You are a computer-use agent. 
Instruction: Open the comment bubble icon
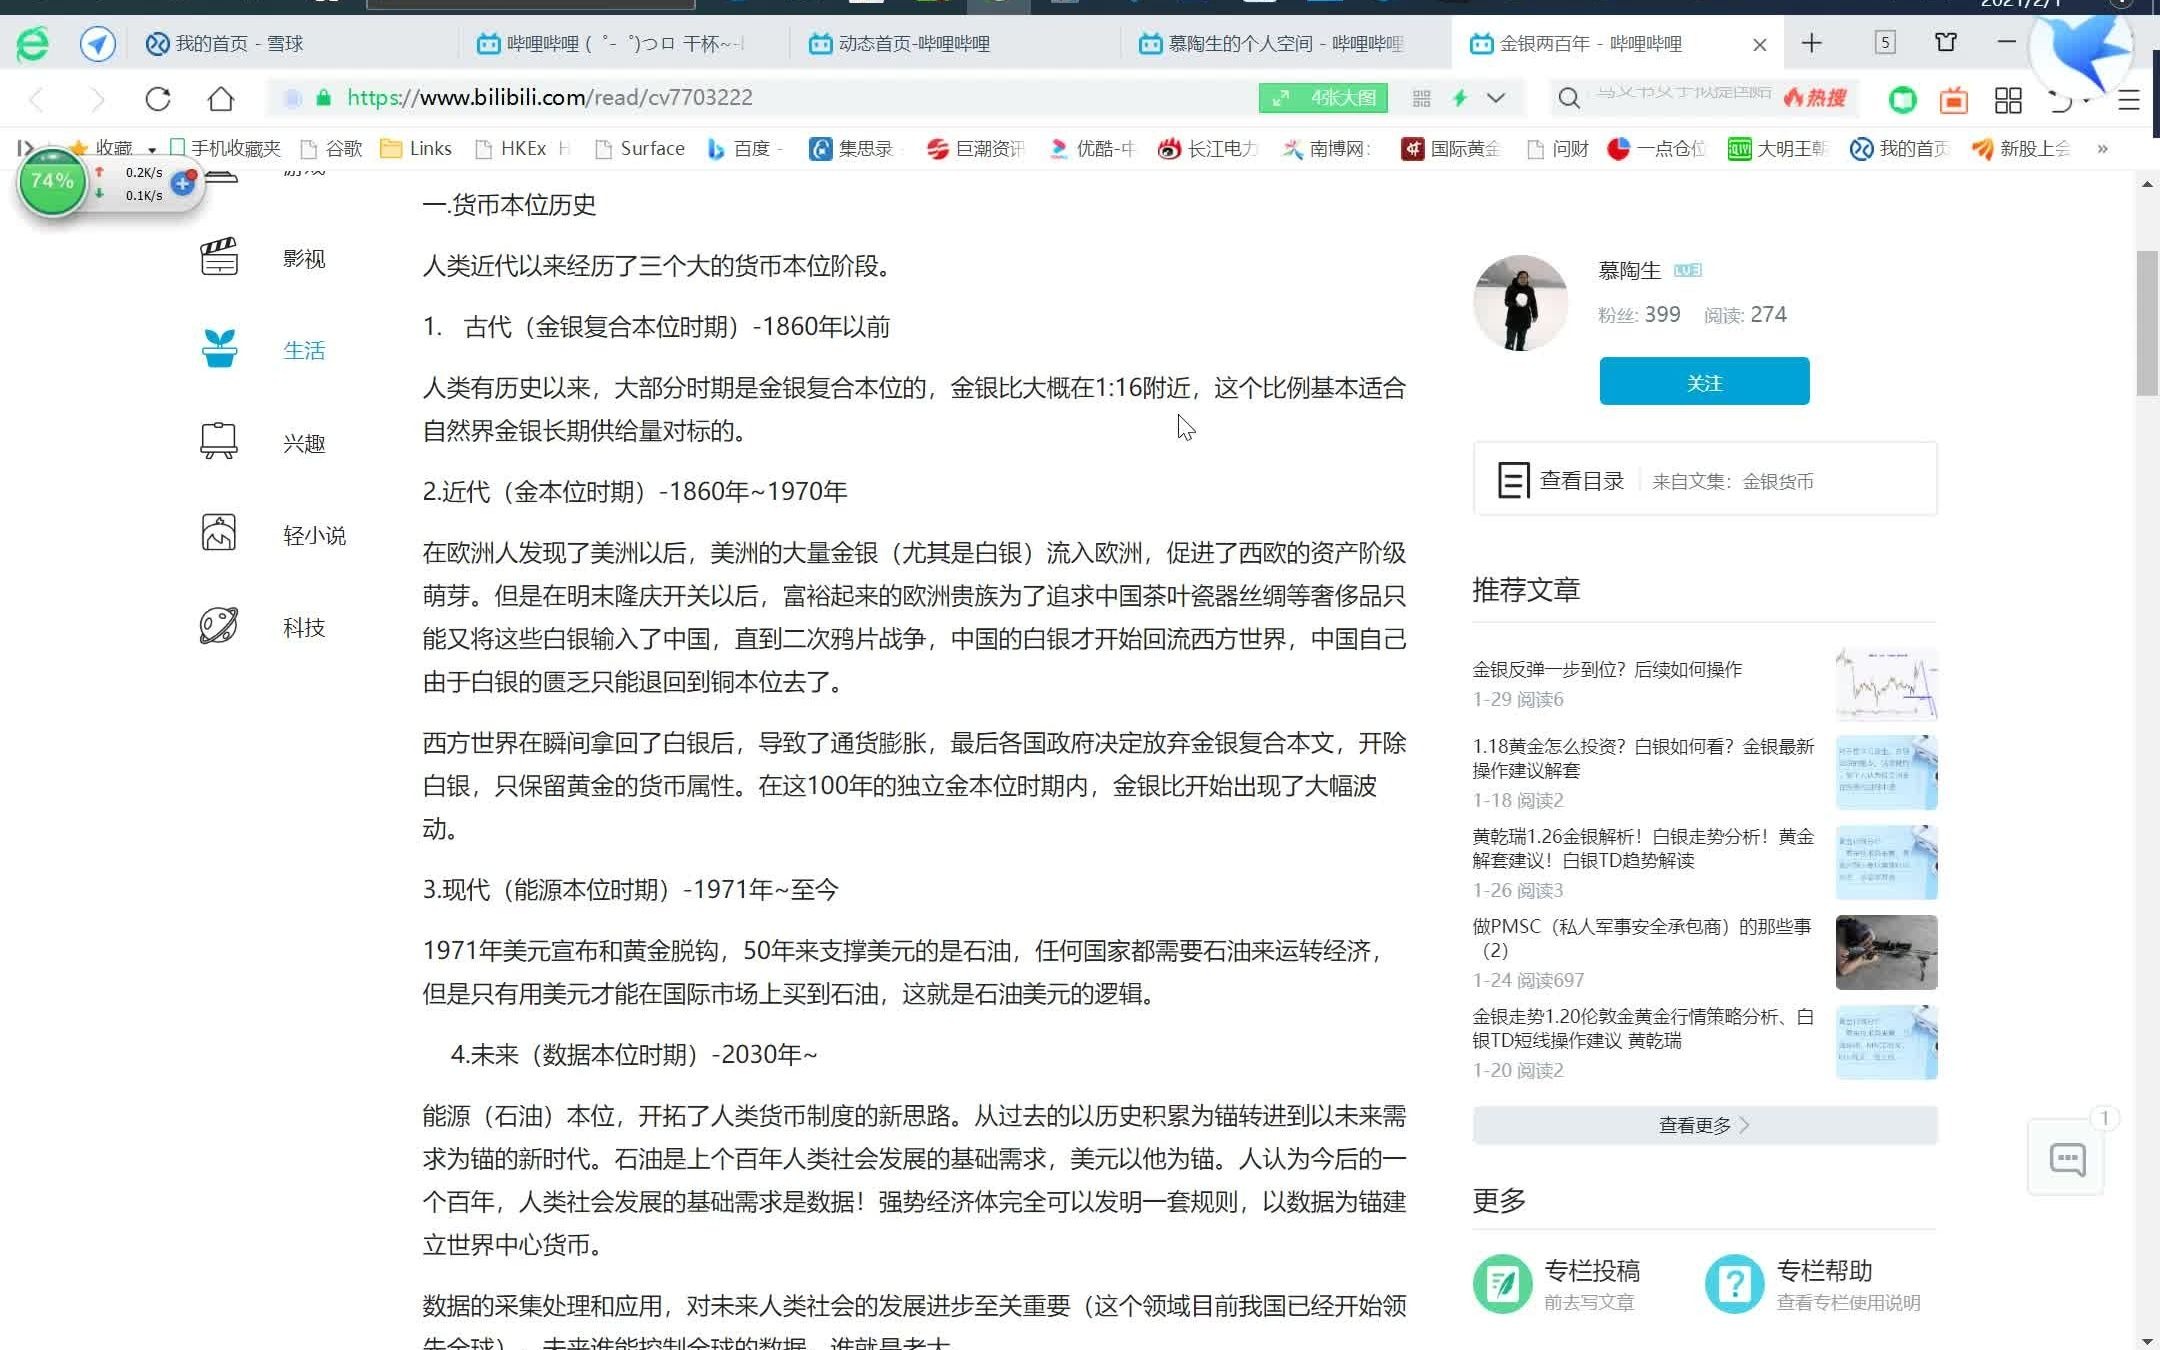tap(2067, 1160)
